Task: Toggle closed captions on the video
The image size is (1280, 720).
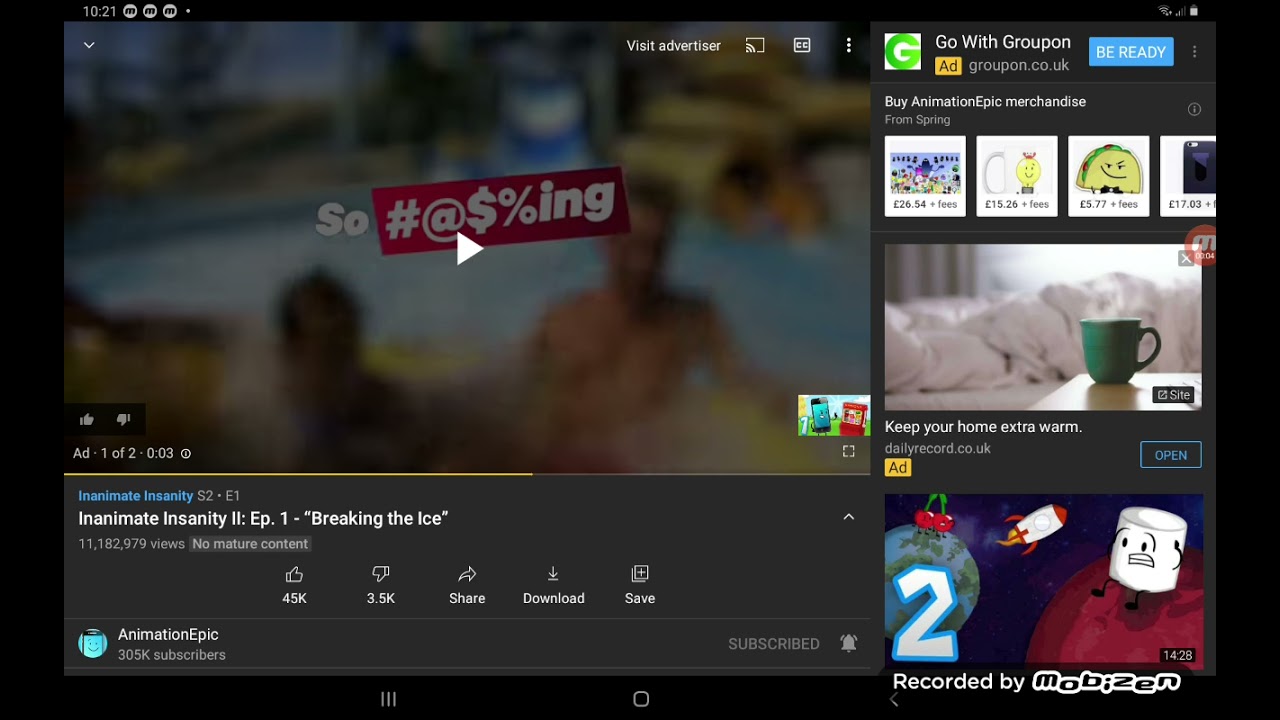Action: (802, 45)
